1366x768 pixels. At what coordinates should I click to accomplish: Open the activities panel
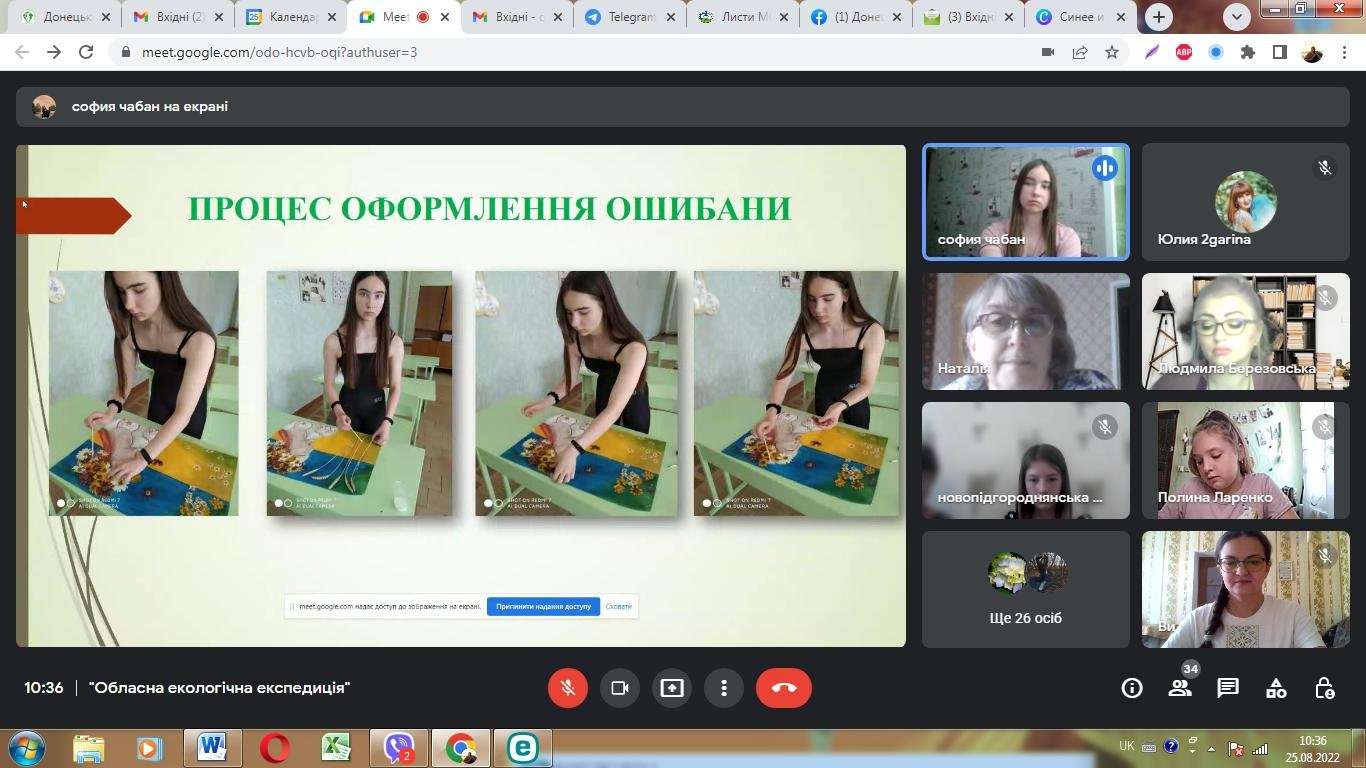[x=1276, y=688]
